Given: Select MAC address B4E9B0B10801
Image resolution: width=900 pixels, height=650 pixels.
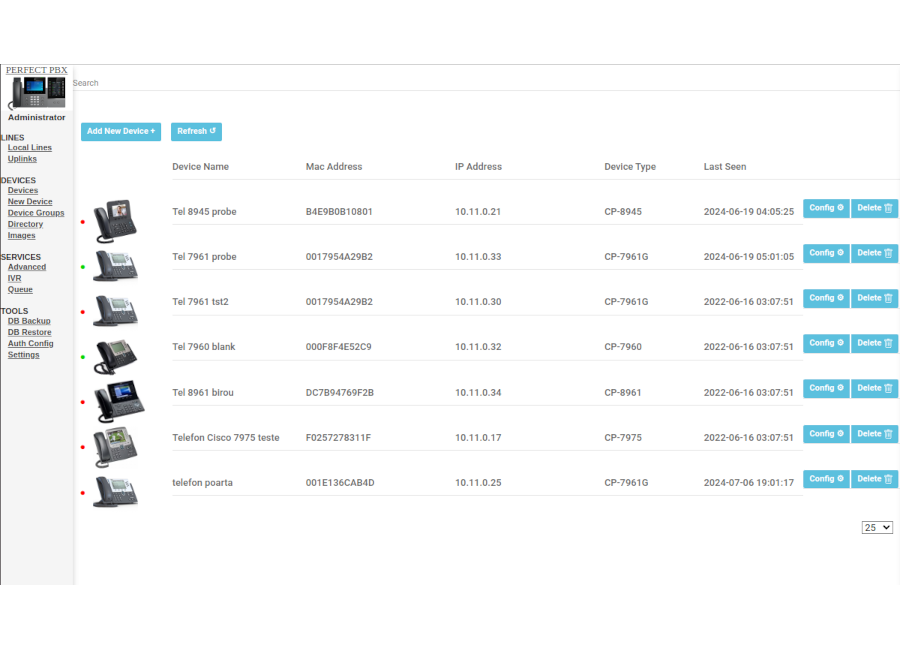Looking at the screenshot, I should tap(339, 212).
